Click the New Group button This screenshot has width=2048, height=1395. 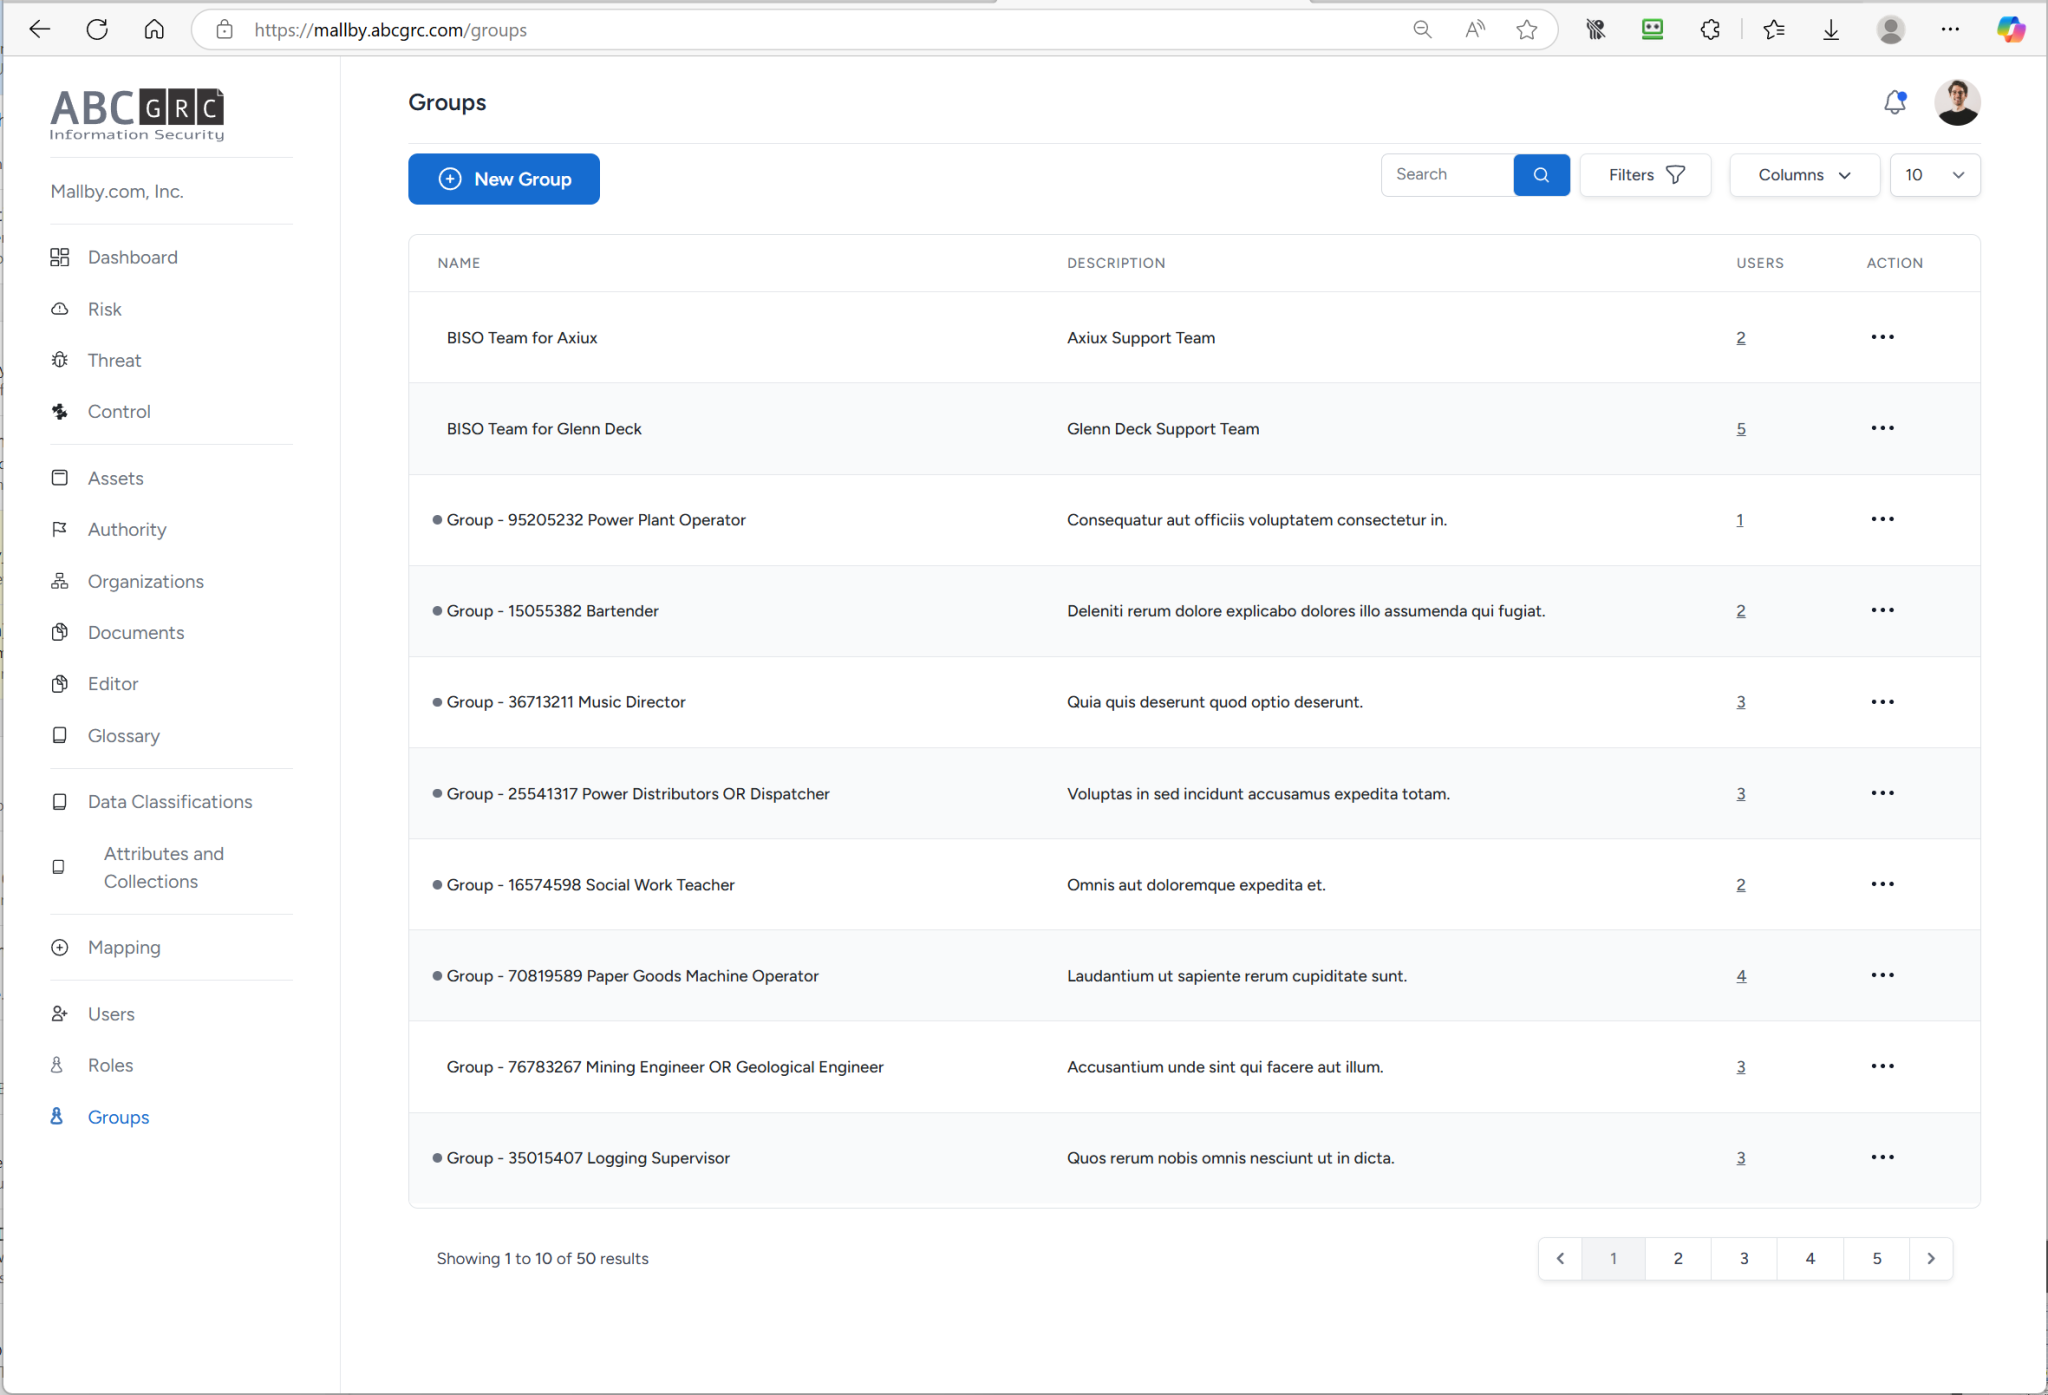point(504,179)
